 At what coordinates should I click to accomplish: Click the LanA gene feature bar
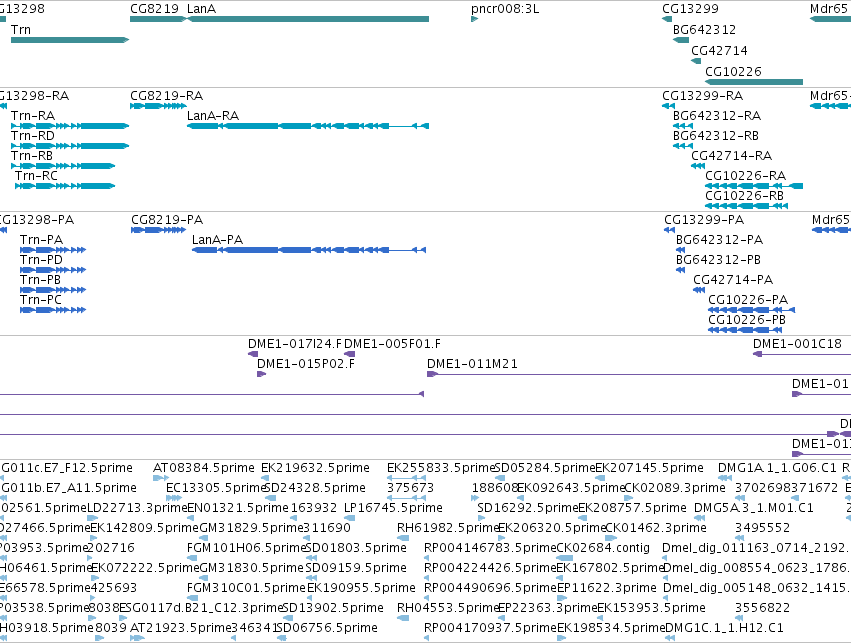coord(308,19)
